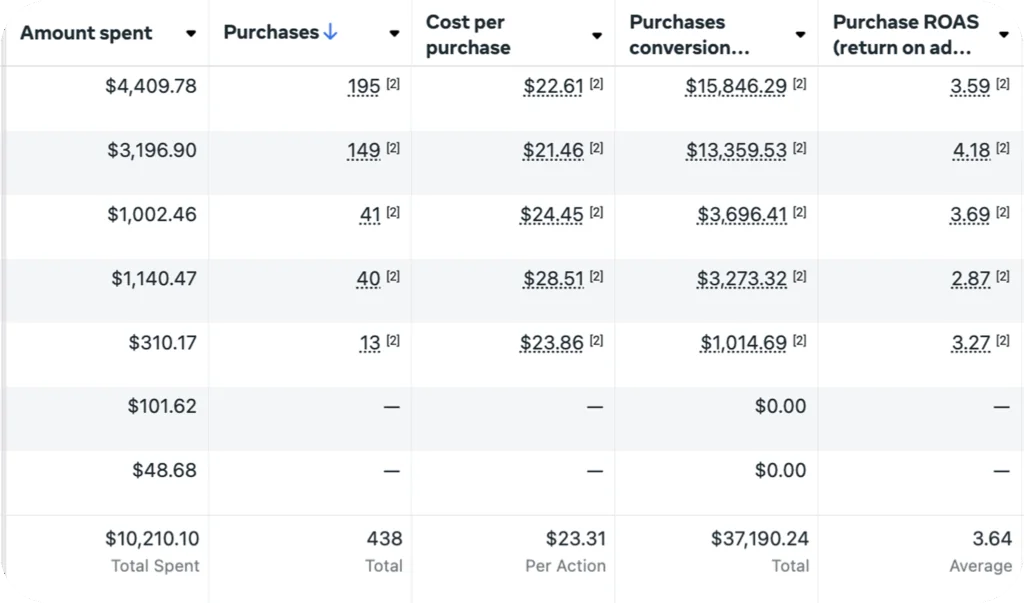This screenshot has width=1024, height=603.
Task: Open the Purchases conversion value column dropdown arrow
Action: (x=800, y=35)
